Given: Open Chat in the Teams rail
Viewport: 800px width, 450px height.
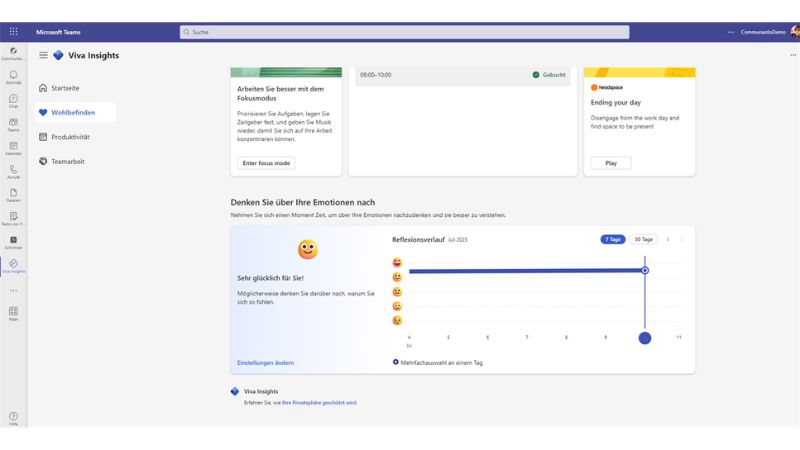Looking at the screenshot, I should (13, 101).
